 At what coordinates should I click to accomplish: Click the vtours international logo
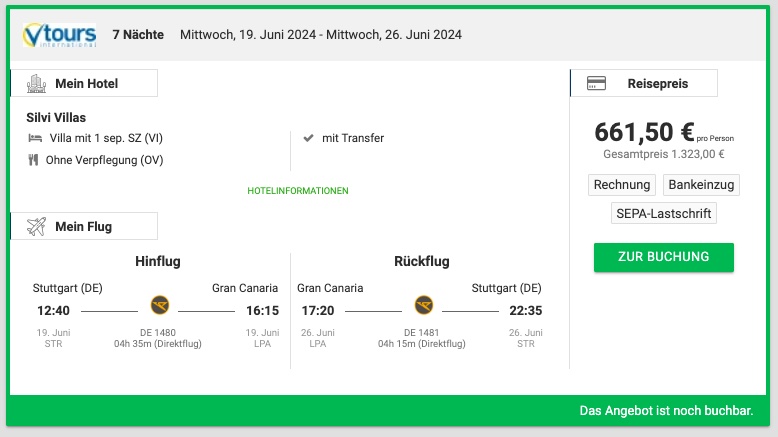60,35
